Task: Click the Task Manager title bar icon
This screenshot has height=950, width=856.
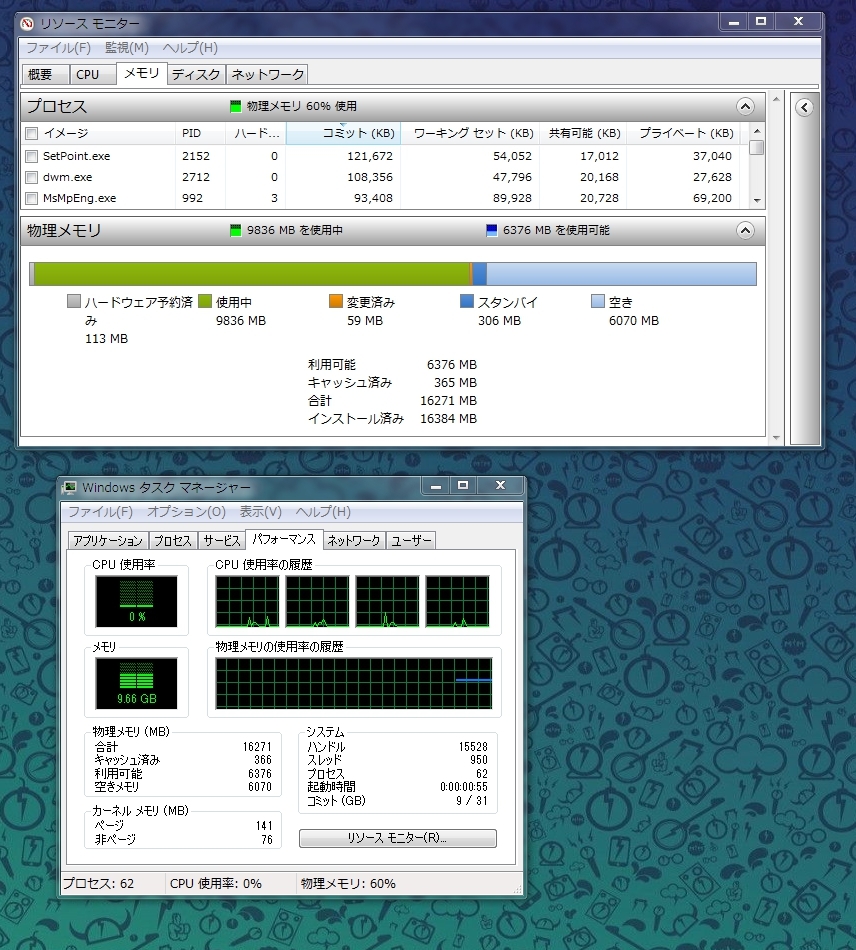Action: pyautogui.click(x=70, y=488)
